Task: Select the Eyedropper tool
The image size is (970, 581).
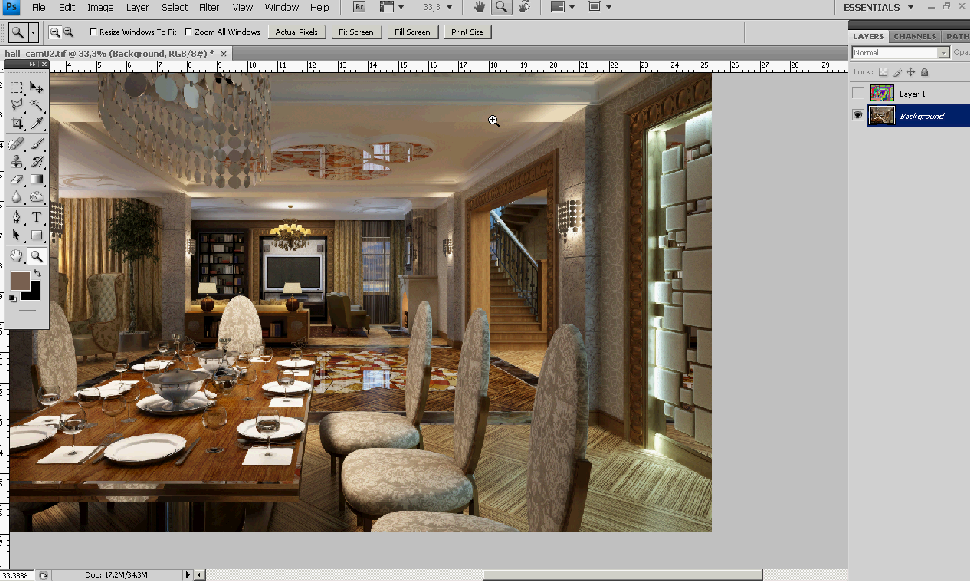Action: tap(36, 123)
